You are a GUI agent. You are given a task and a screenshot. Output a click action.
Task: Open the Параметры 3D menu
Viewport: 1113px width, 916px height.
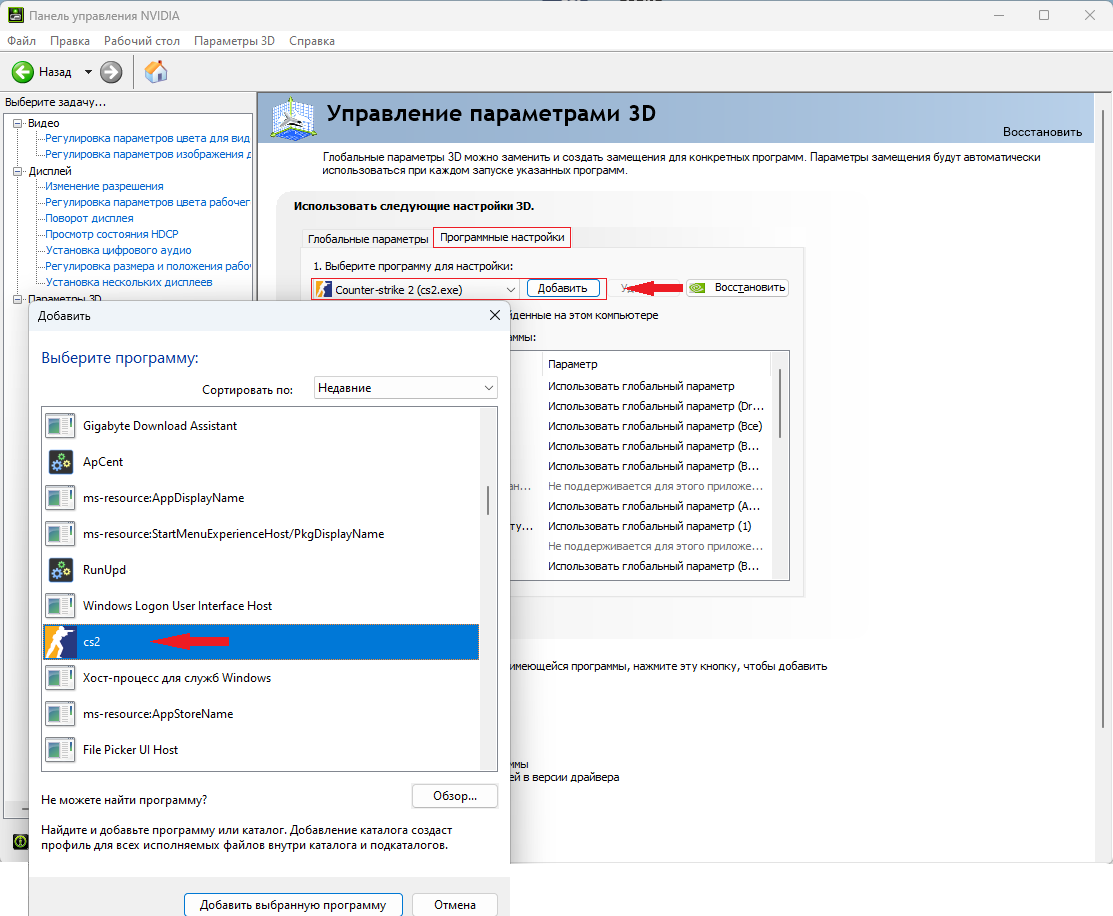234,40
